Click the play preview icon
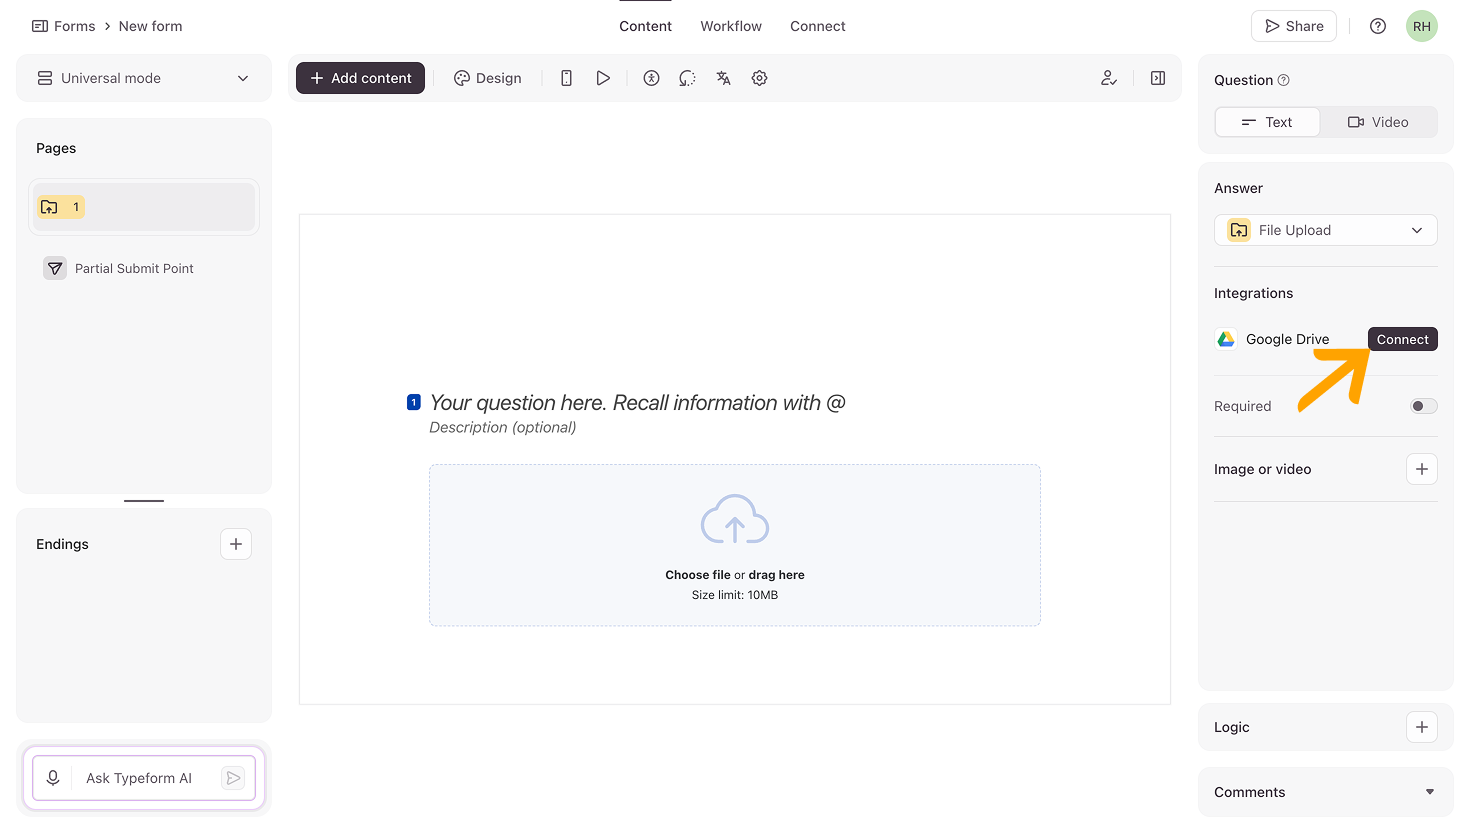This screenshot has width=1470, height=833. pyautogui.click(x=603, y=78)
